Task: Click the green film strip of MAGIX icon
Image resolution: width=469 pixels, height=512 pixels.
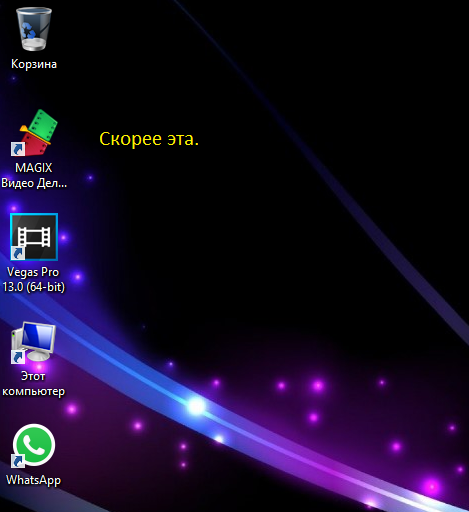Action: (43, 125)
